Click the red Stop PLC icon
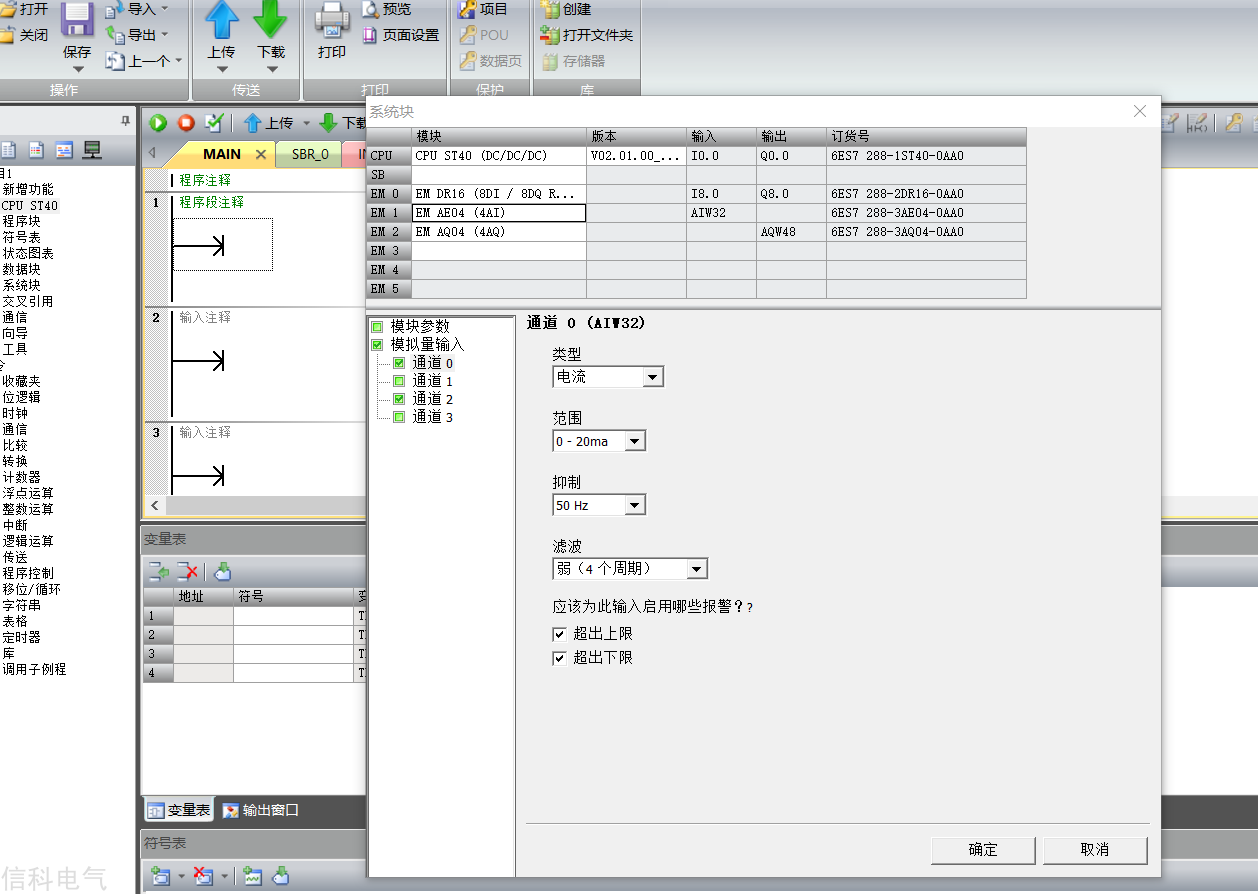 (186, 123)
